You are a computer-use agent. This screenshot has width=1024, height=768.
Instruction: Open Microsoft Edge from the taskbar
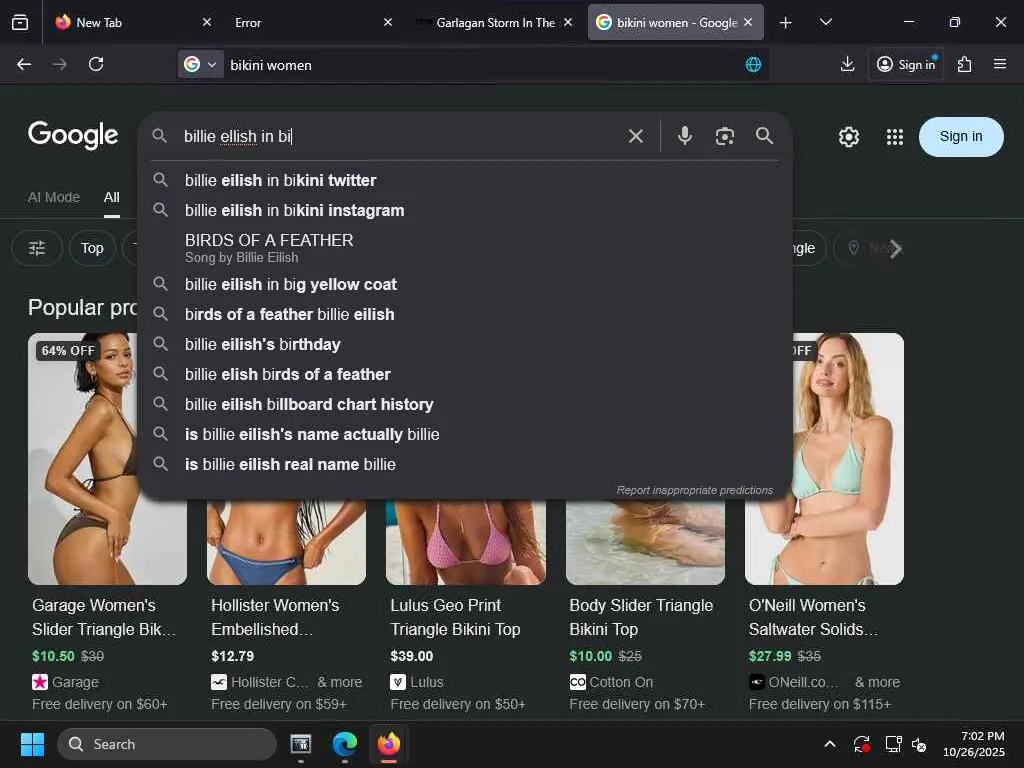click(x=345, y=744)
